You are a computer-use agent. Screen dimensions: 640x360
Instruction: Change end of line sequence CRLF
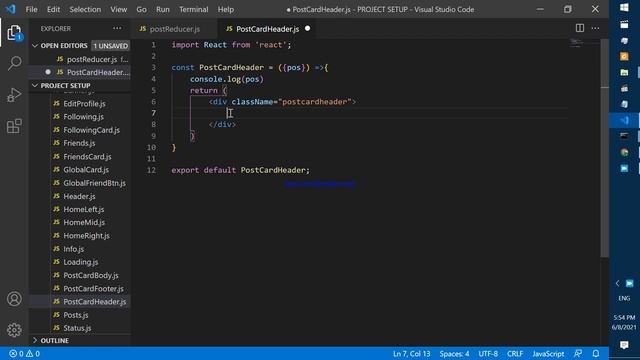pos(515,353)
